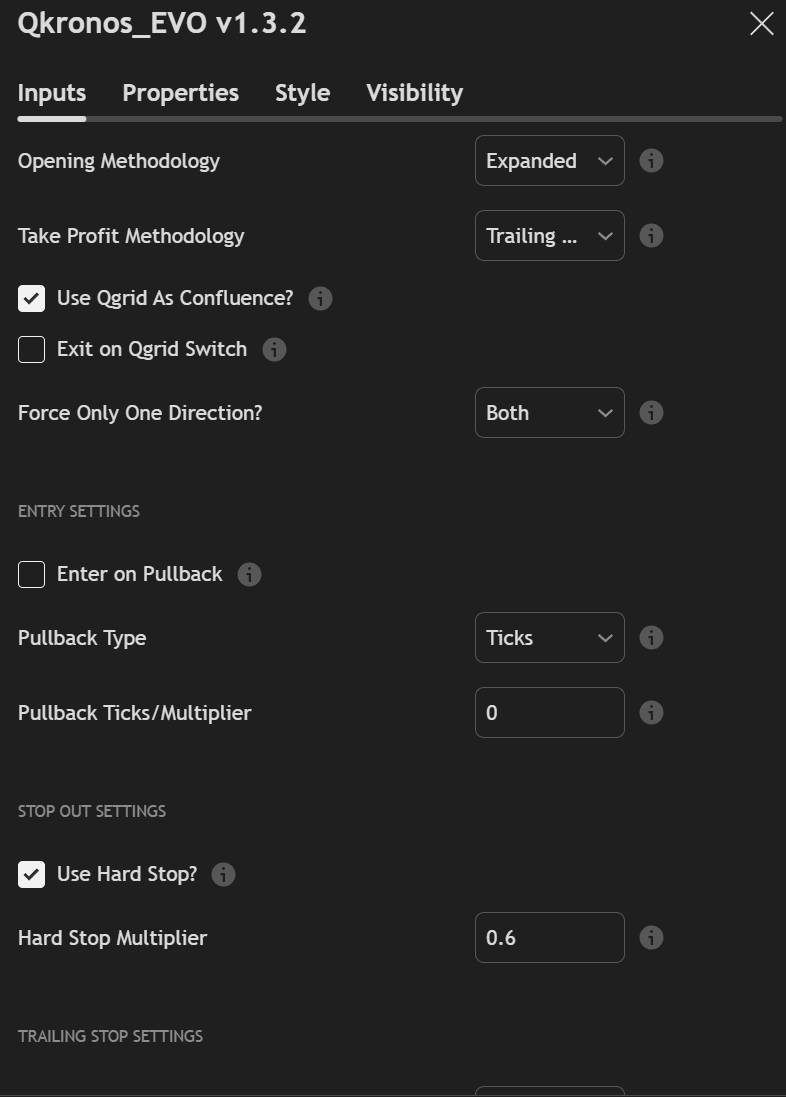Click info icon for Force Only One Direction

651,413
